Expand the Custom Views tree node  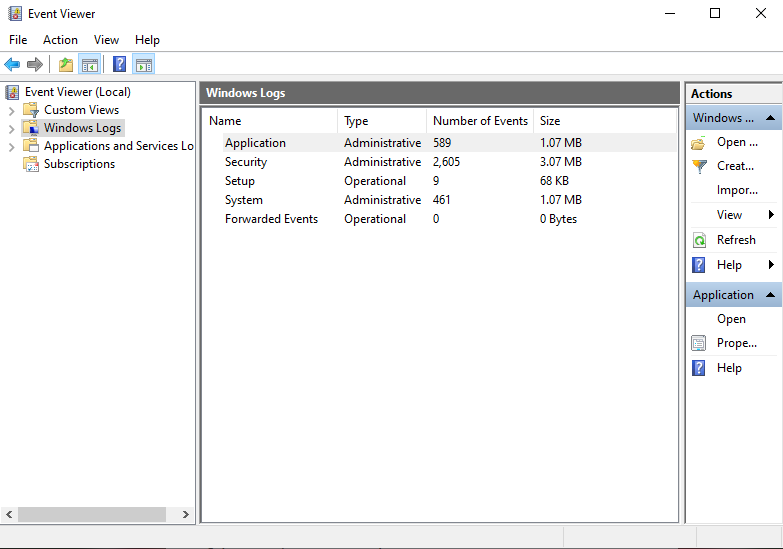click(11, 110)
